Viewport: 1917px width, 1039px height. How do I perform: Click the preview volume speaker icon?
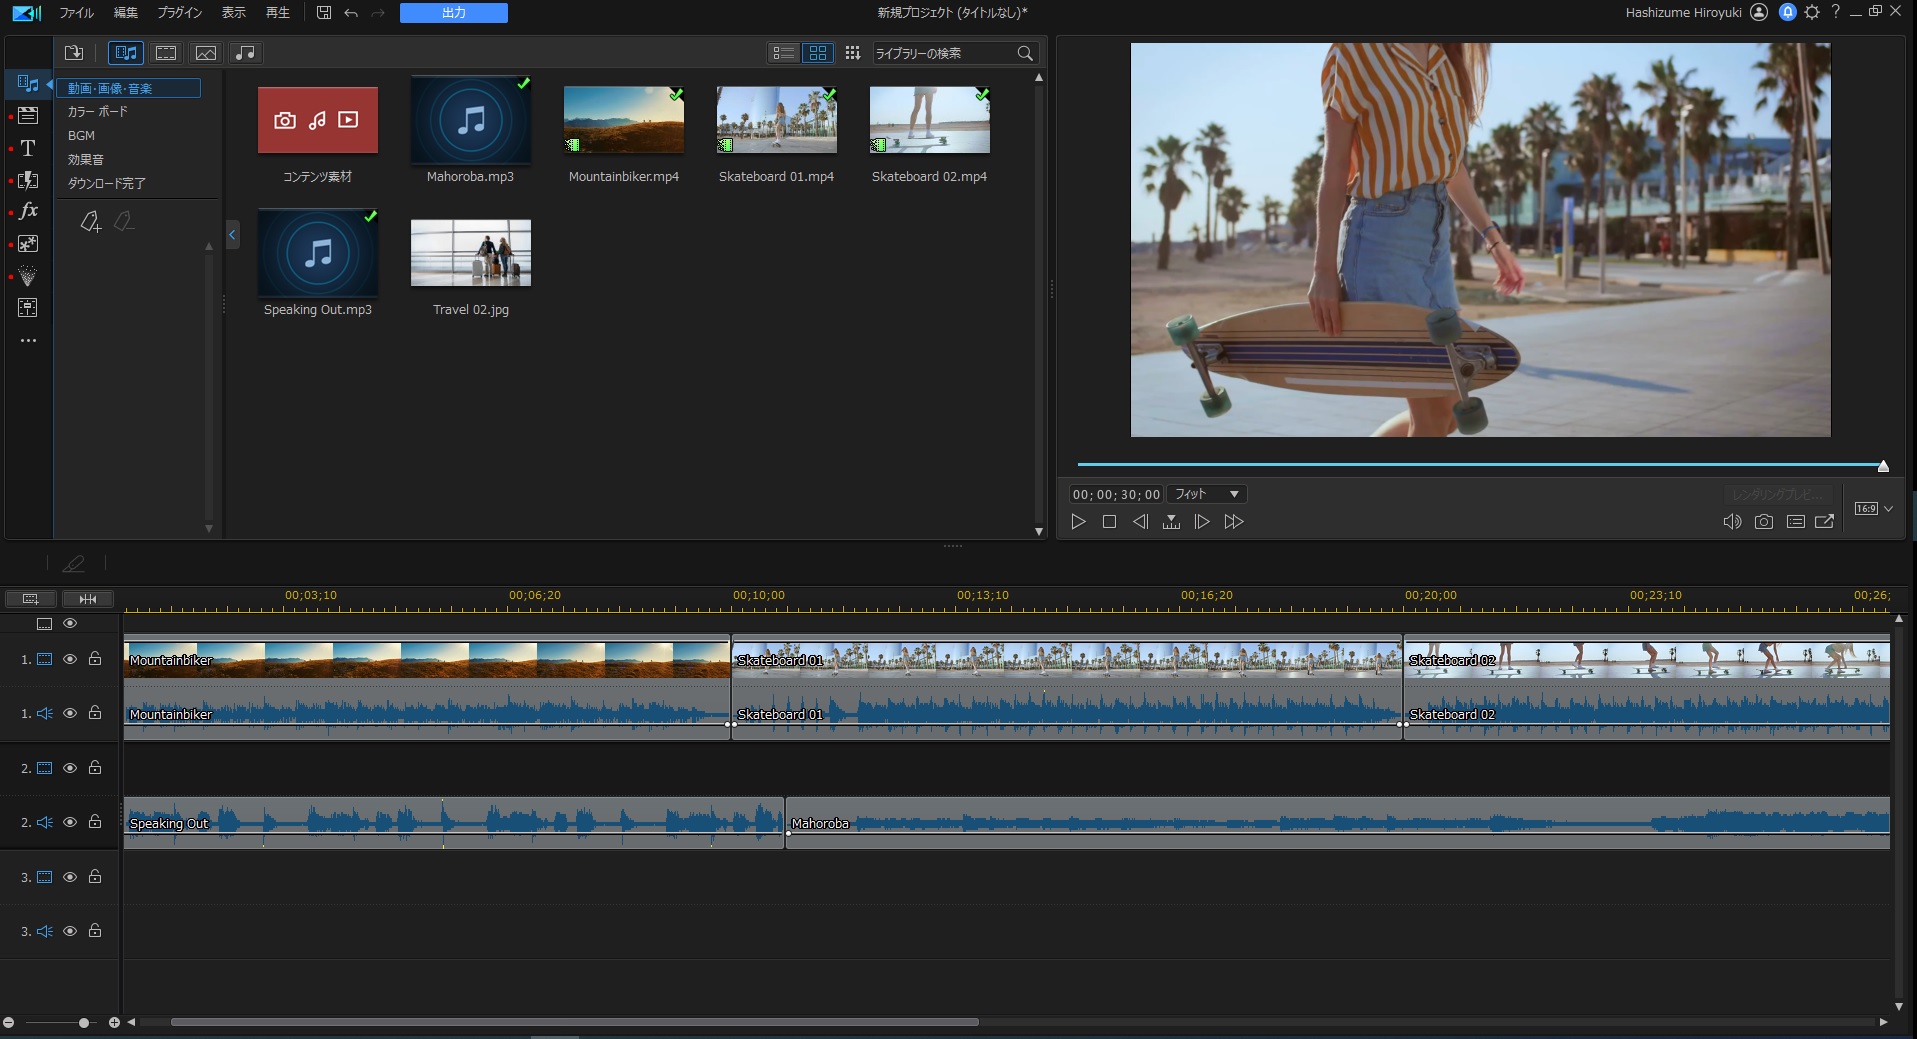point(1732,522)
